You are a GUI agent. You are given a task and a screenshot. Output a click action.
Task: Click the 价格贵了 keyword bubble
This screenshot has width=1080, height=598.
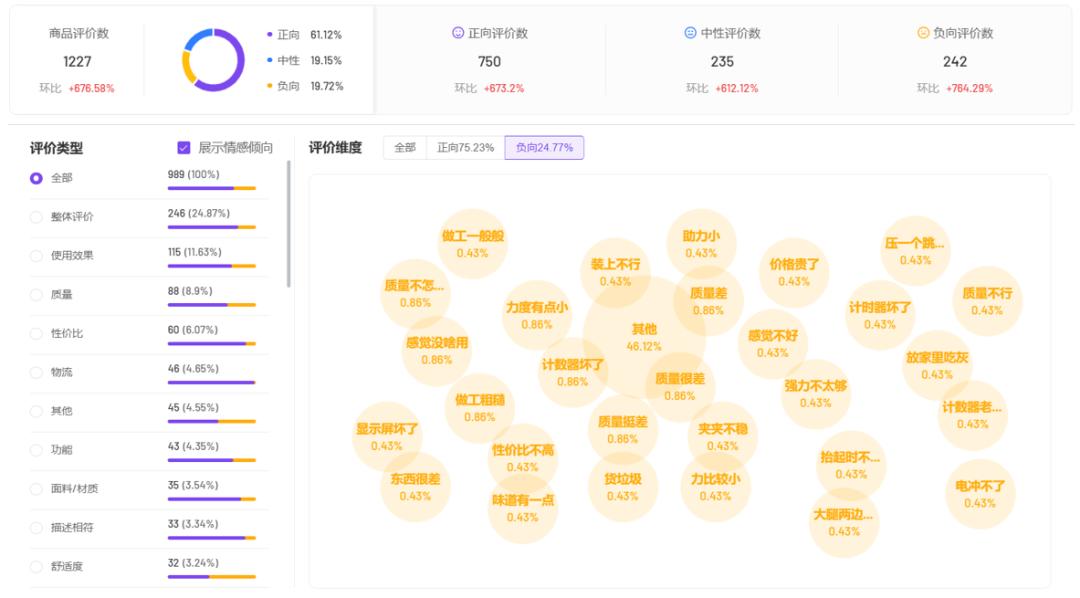(x=794, y=272)
